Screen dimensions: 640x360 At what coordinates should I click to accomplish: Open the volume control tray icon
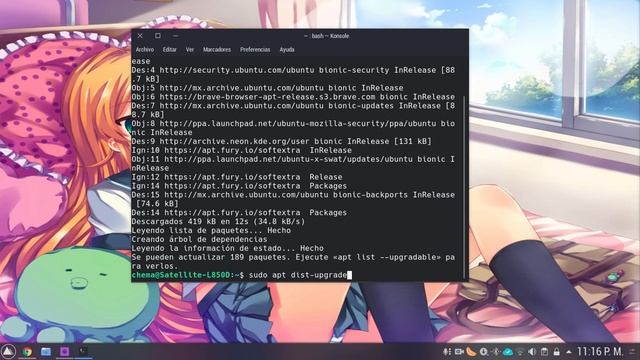point(532,351)
